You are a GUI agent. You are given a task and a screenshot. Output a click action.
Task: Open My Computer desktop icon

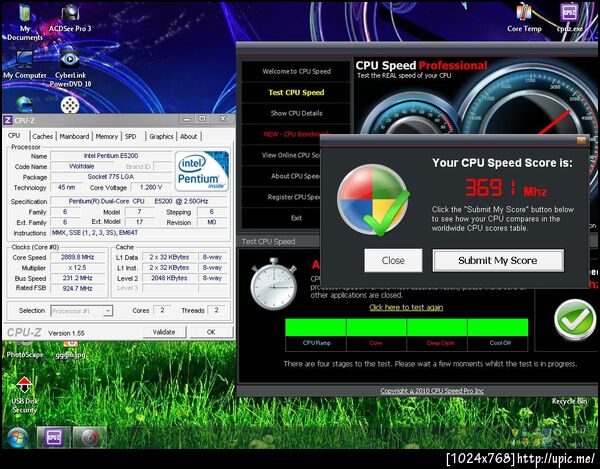click(x=24, y=64)
